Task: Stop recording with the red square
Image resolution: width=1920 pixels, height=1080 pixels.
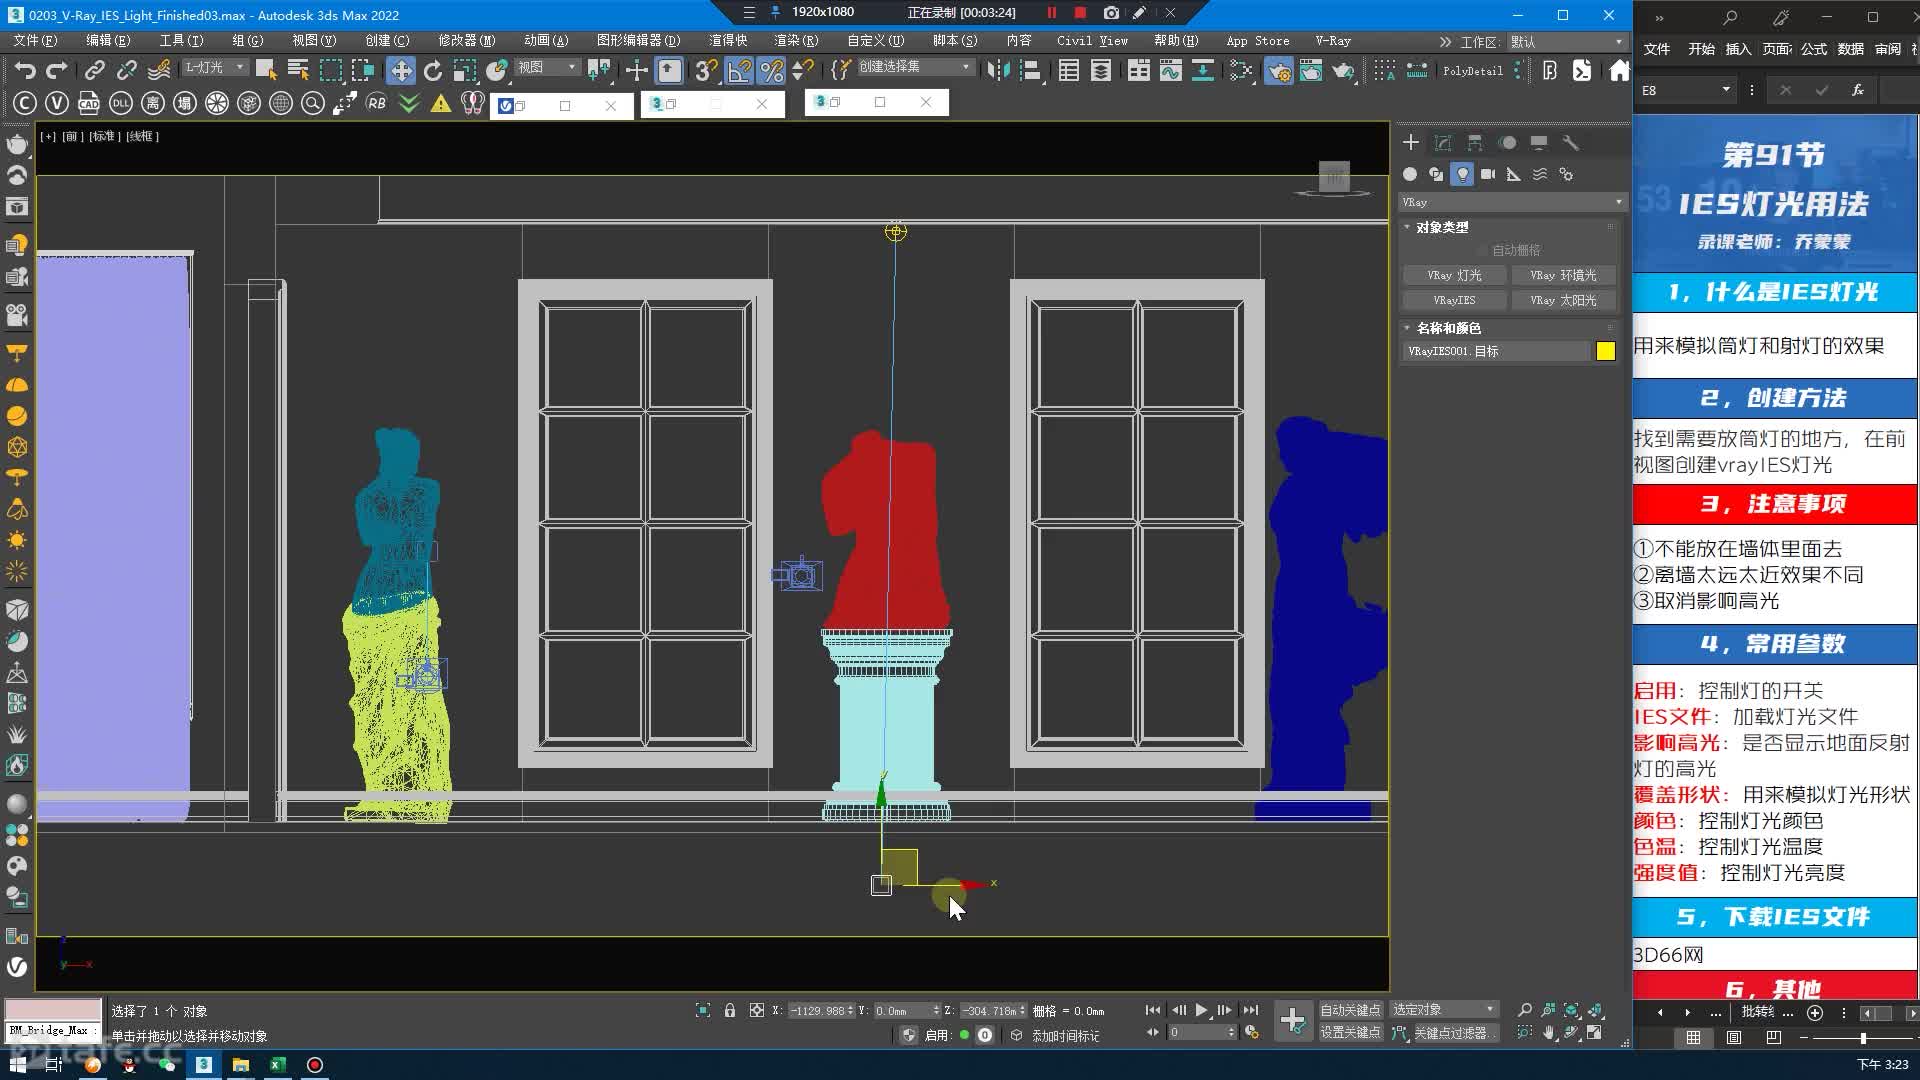Action: click(x=1080, y=13)
